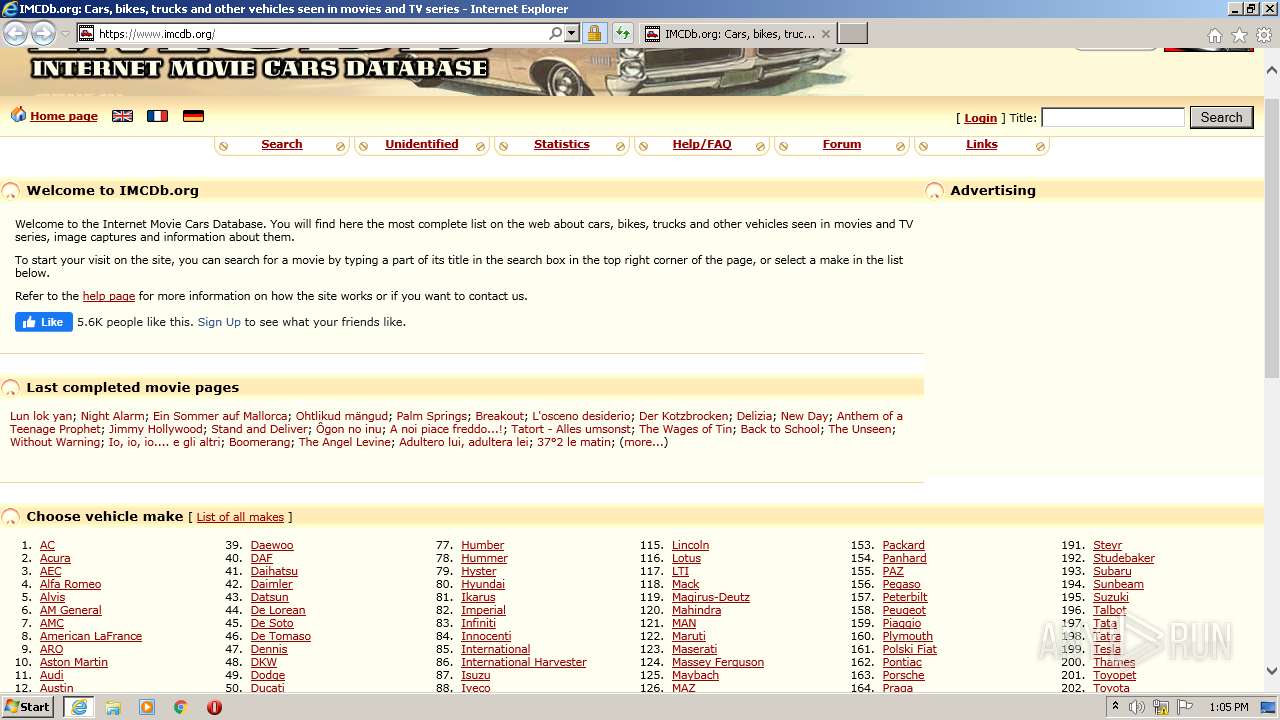Select the IMCDb.org tab

click(738, 33)
